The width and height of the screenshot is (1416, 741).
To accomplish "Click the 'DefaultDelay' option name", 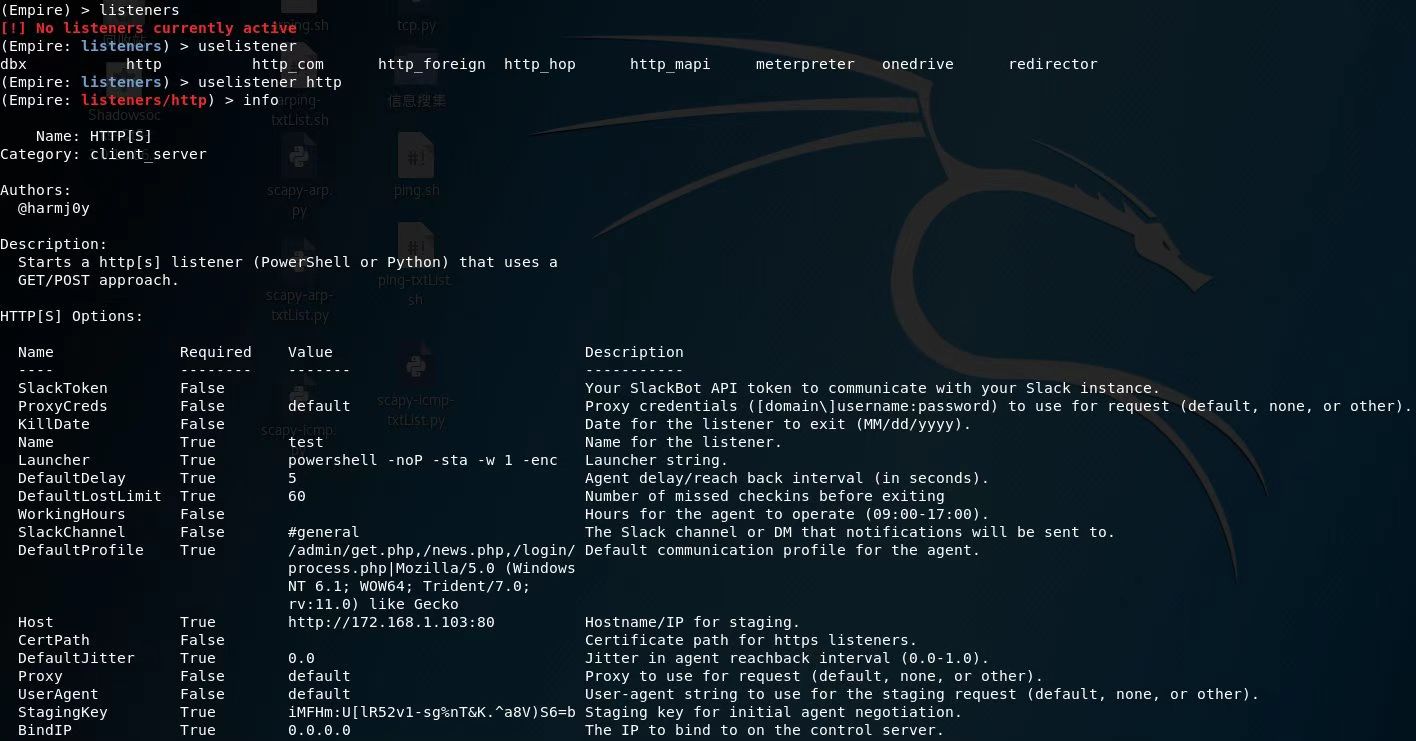I will tap(72, 478).
